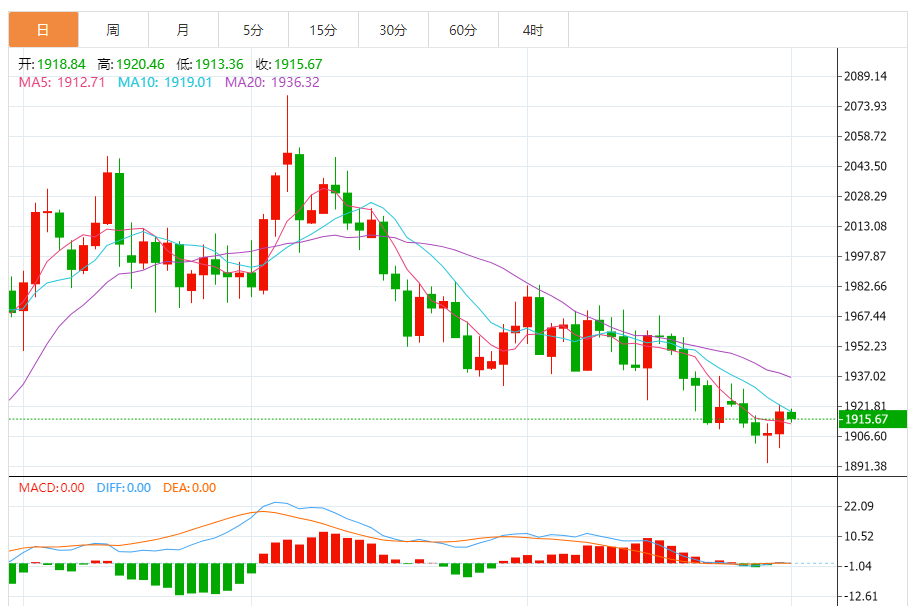The image size is (912, 606).
Task: Click the 1982.66 price axis label
Action: coord(865,286)
